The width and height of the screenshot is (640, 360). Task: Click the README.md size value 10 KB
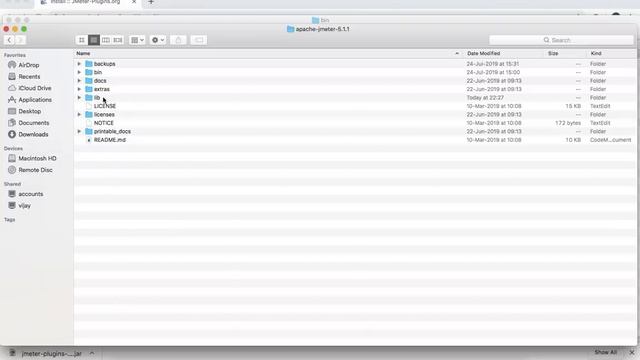pos(573,140)
